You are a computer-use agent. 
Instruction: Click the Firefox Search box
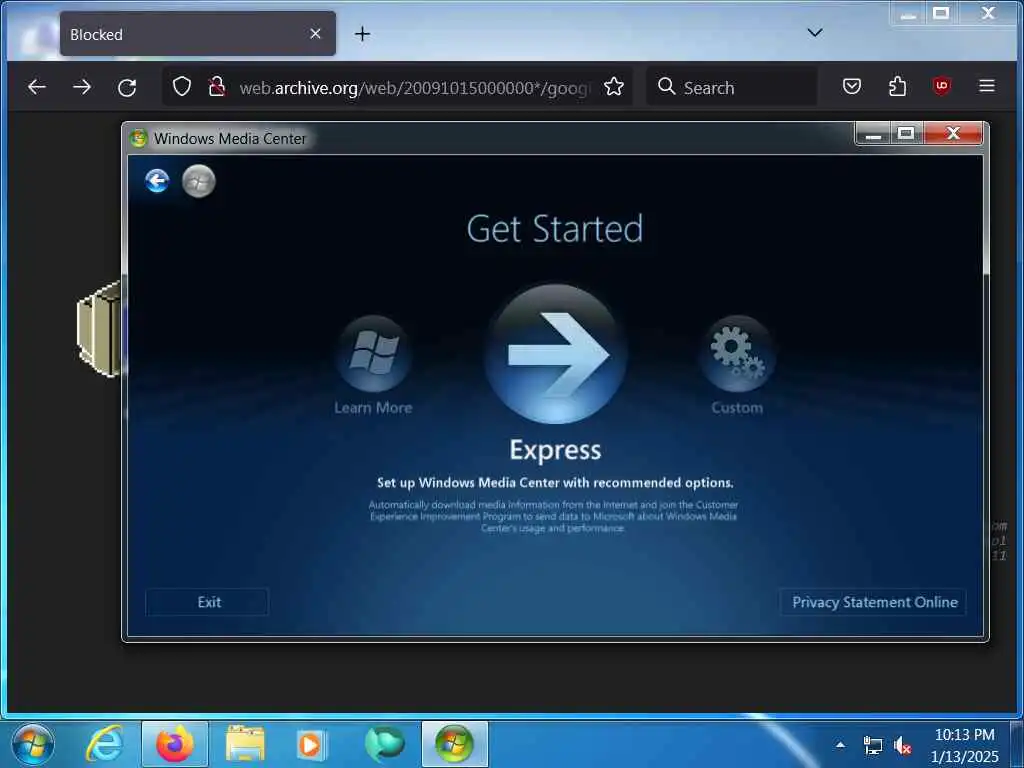pyautogui.click(x=731, y=87)
